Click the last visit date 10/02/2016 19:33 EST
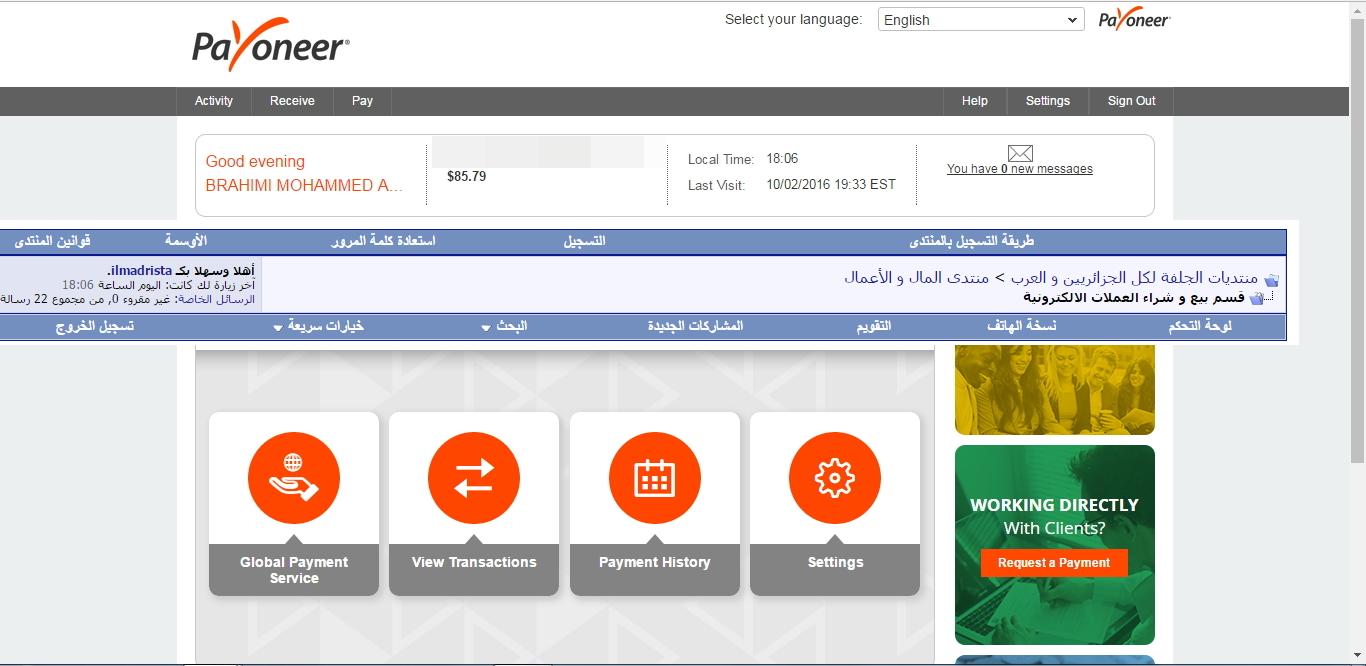Viewport: 1366px width, 666px height. tap(831, 184)
